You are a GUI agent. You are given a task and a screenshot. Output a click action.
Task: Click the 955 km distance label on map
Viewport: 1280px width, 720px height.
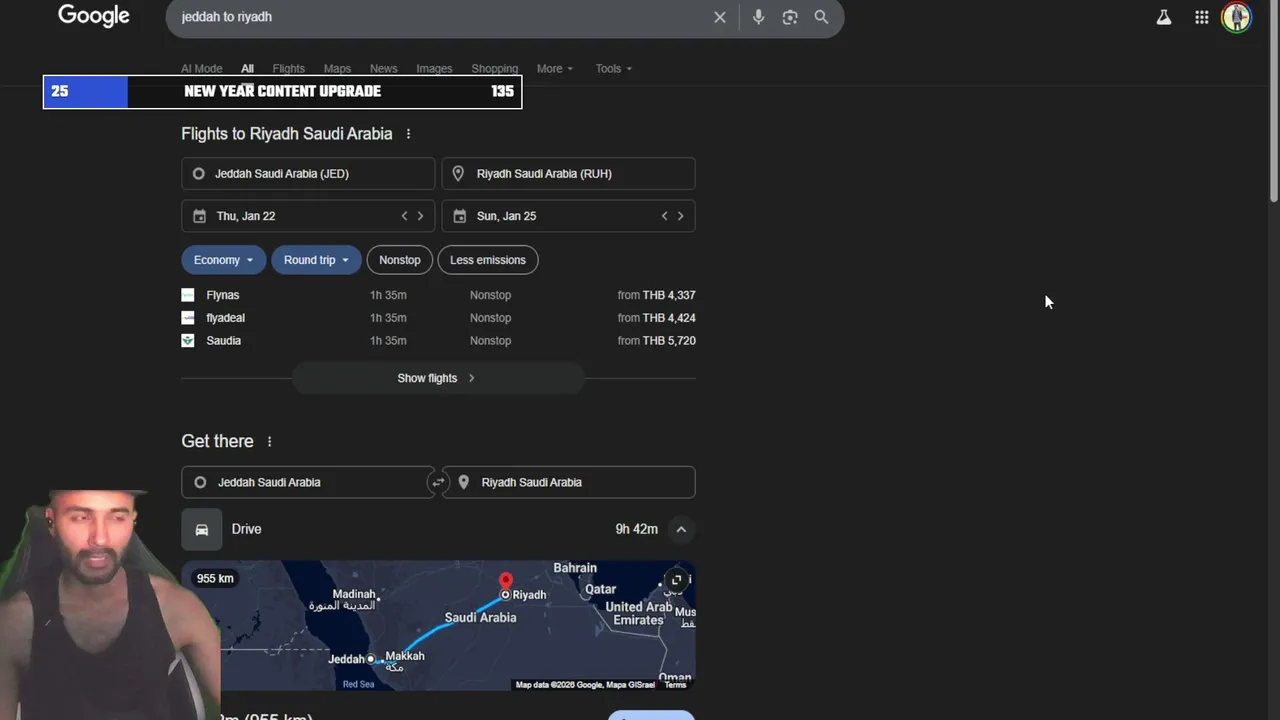click(215, 578)
